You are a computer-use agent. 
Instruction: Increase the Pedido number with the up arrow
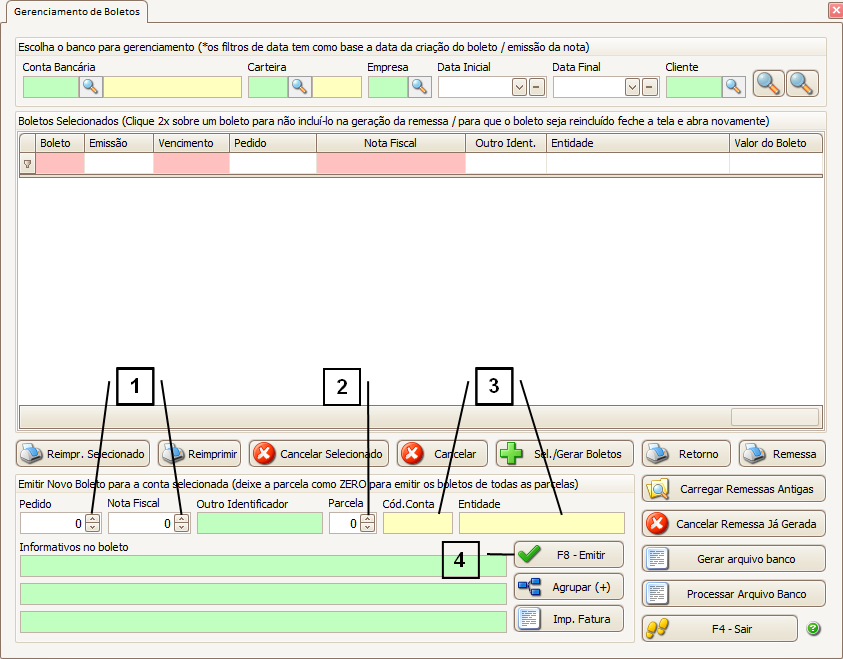[x=92, y=518]
